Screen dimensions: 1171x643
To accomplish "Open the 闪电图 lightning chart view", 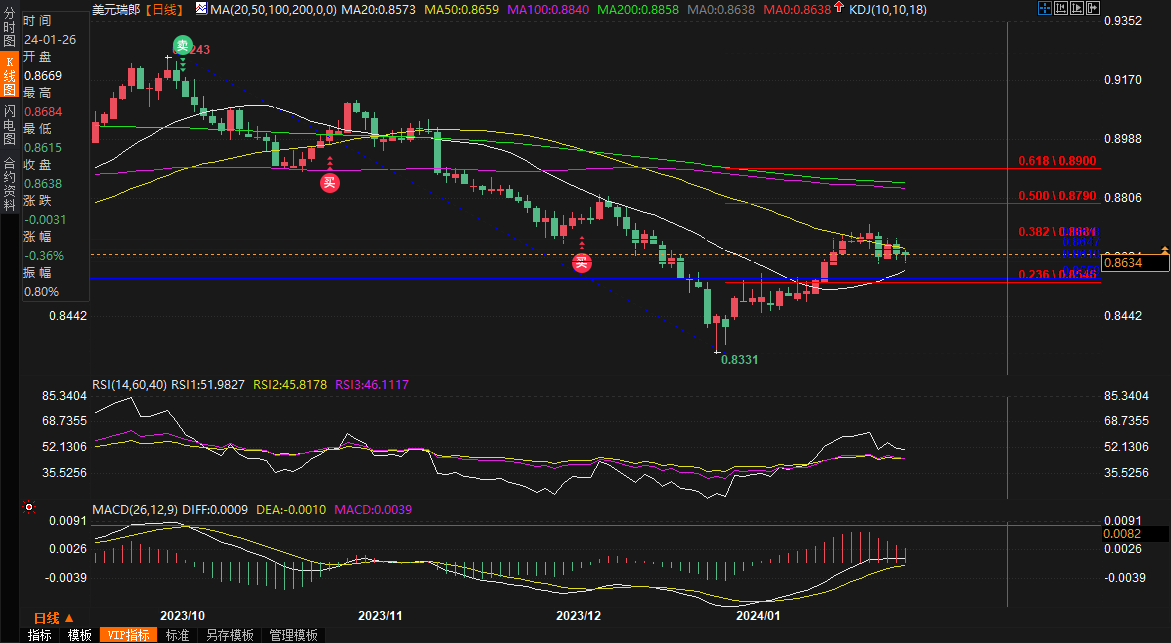I will click(9, 124).
